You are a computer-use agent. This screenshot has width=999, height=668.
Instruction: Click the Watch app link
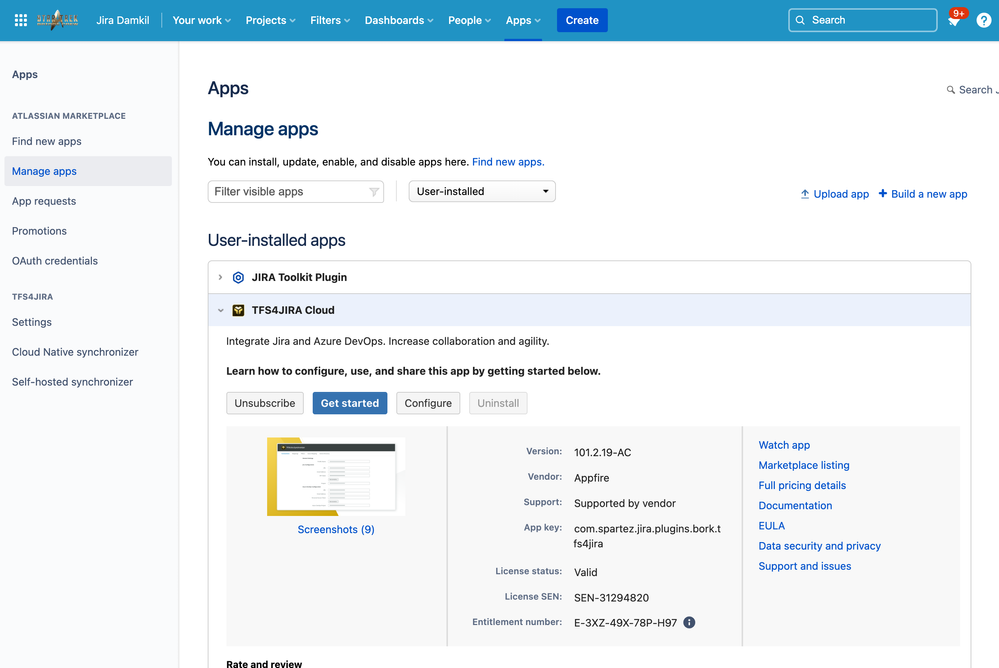(x=784, y=445)
